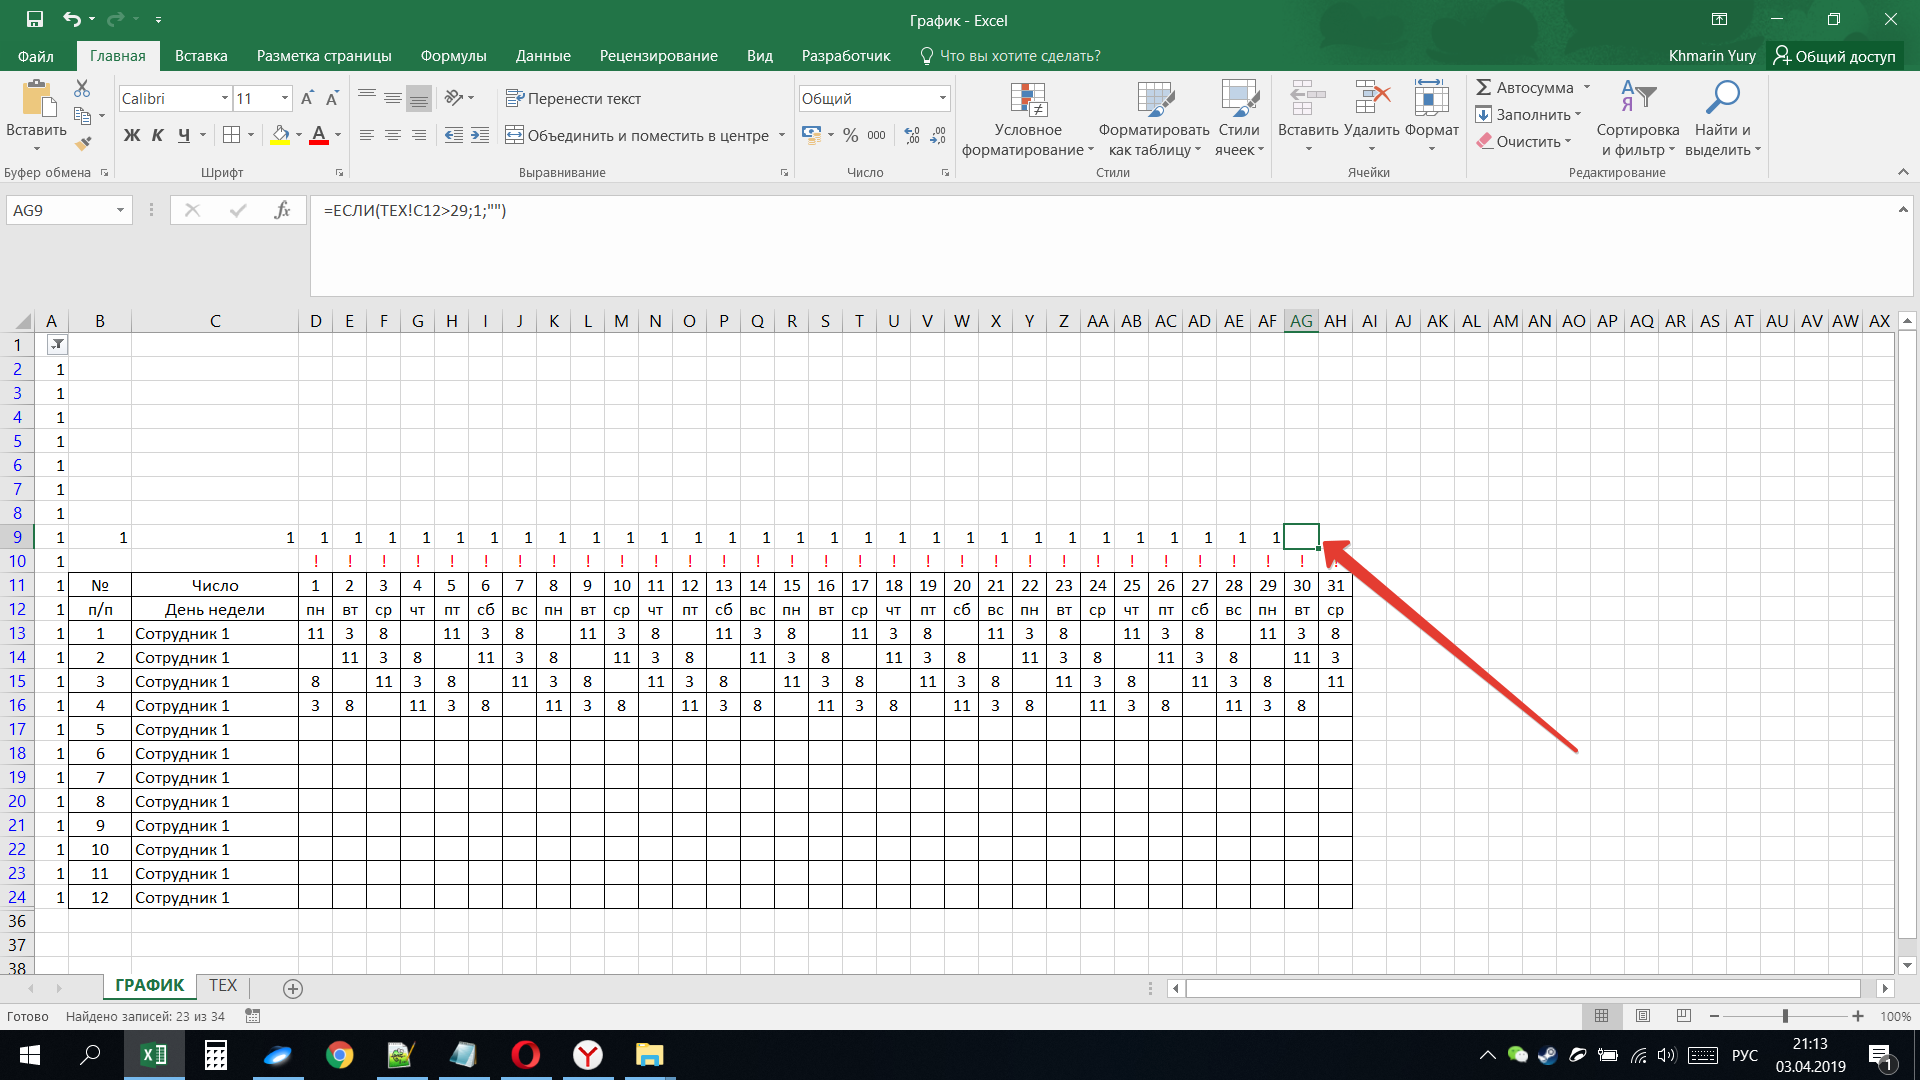Screen dimensions: 1920x1080
Task: Toggle Перенести текст wrap text
Action: point(573,98)
